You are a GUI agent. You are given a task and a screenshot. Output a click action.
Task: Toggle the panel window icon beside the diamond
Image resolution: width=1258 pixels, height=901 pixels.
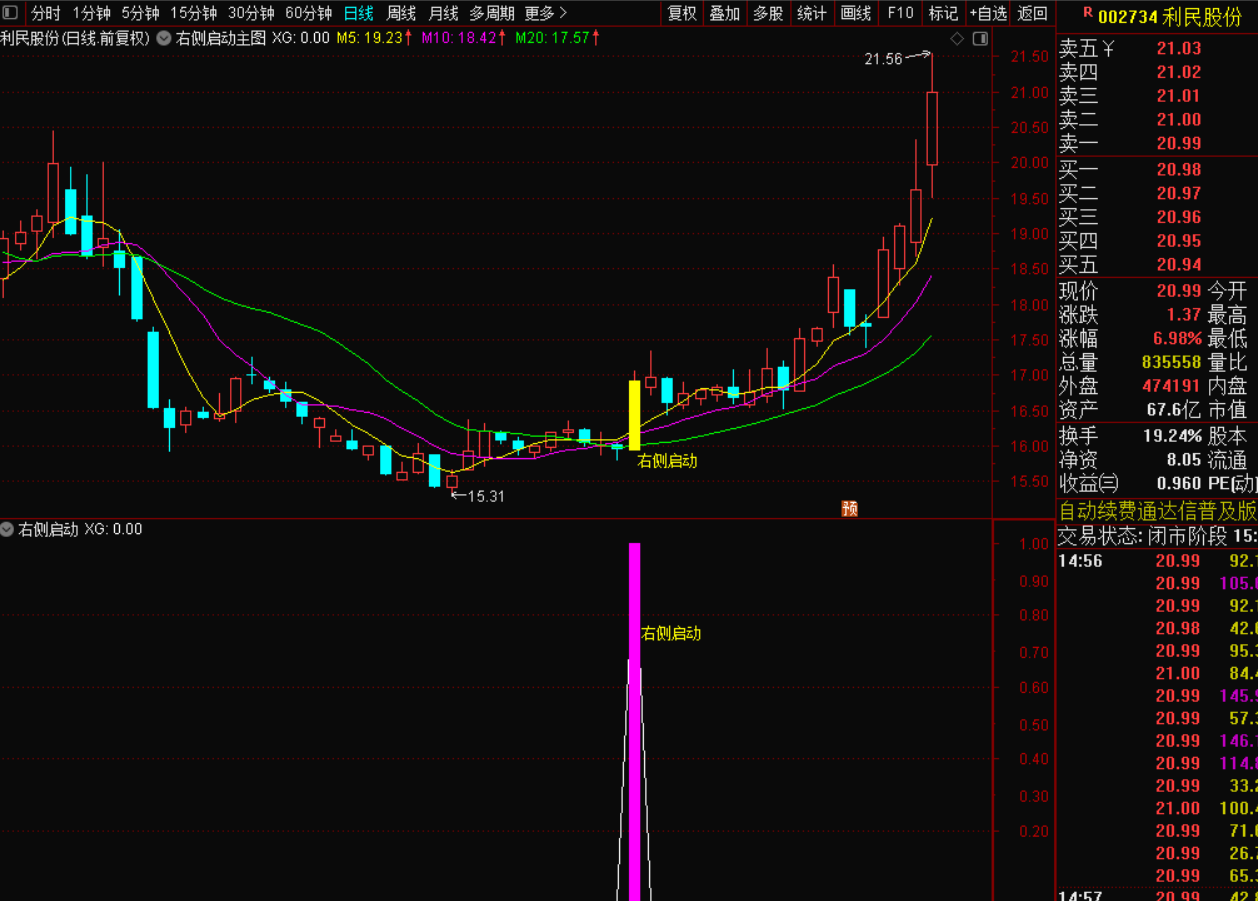(980, 38)
